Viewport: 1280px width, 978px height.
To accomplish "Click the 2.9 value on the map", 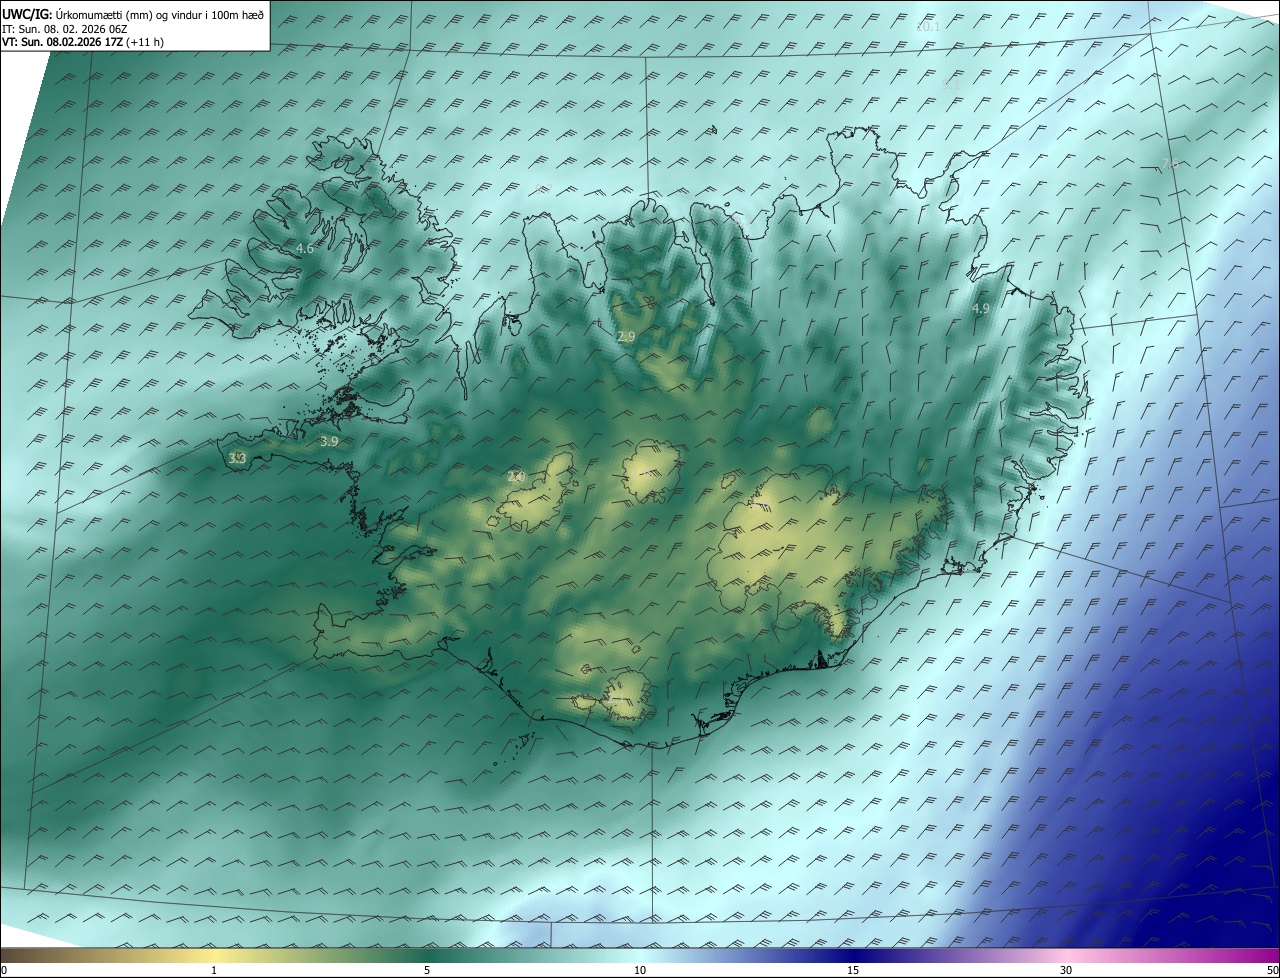I will 626,337.
